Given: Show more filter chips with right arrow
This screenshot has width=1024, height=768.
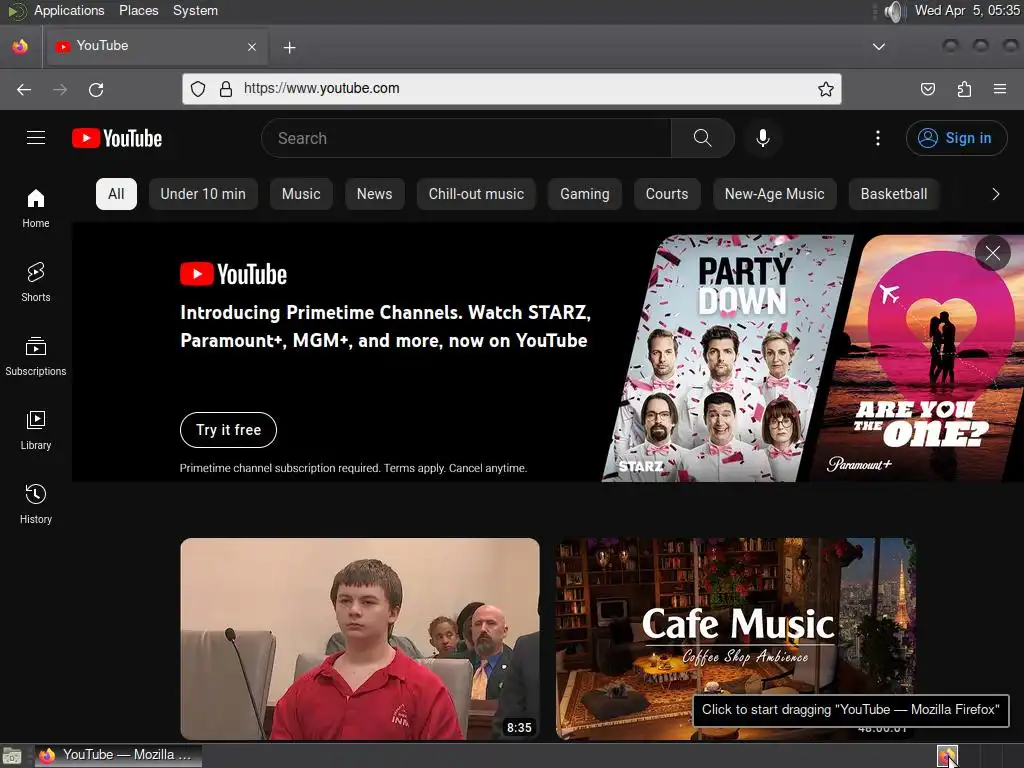Looking at the screenshot, I should 995,194.
